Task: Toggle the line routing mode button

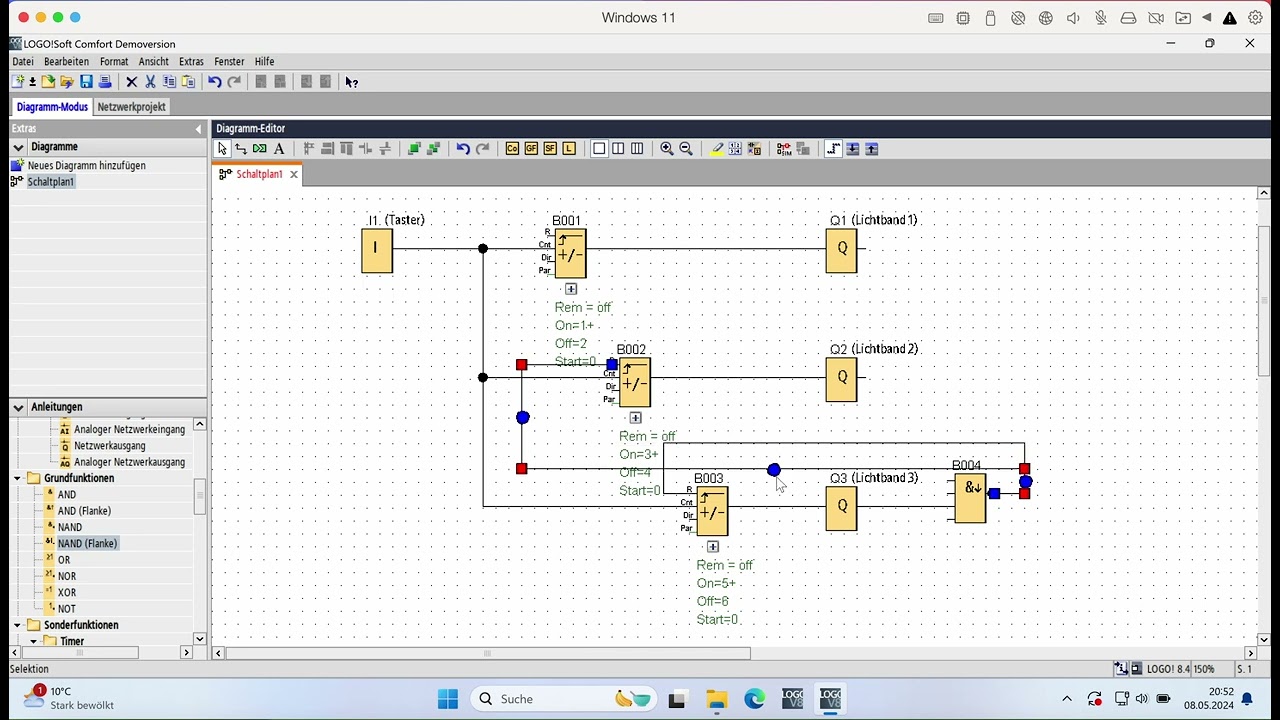Action: pos(833,149)
